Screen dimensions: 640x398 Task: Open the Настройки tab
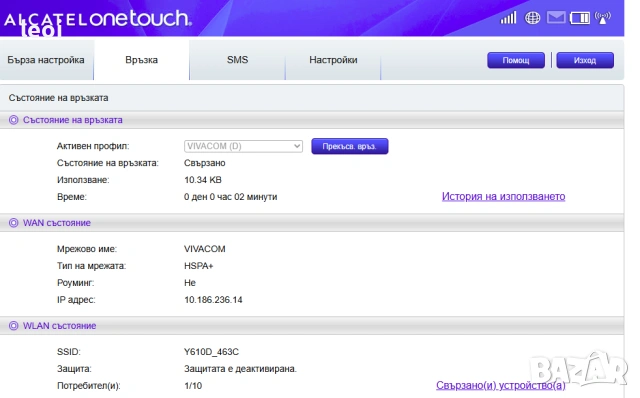[x=333, y=60]
